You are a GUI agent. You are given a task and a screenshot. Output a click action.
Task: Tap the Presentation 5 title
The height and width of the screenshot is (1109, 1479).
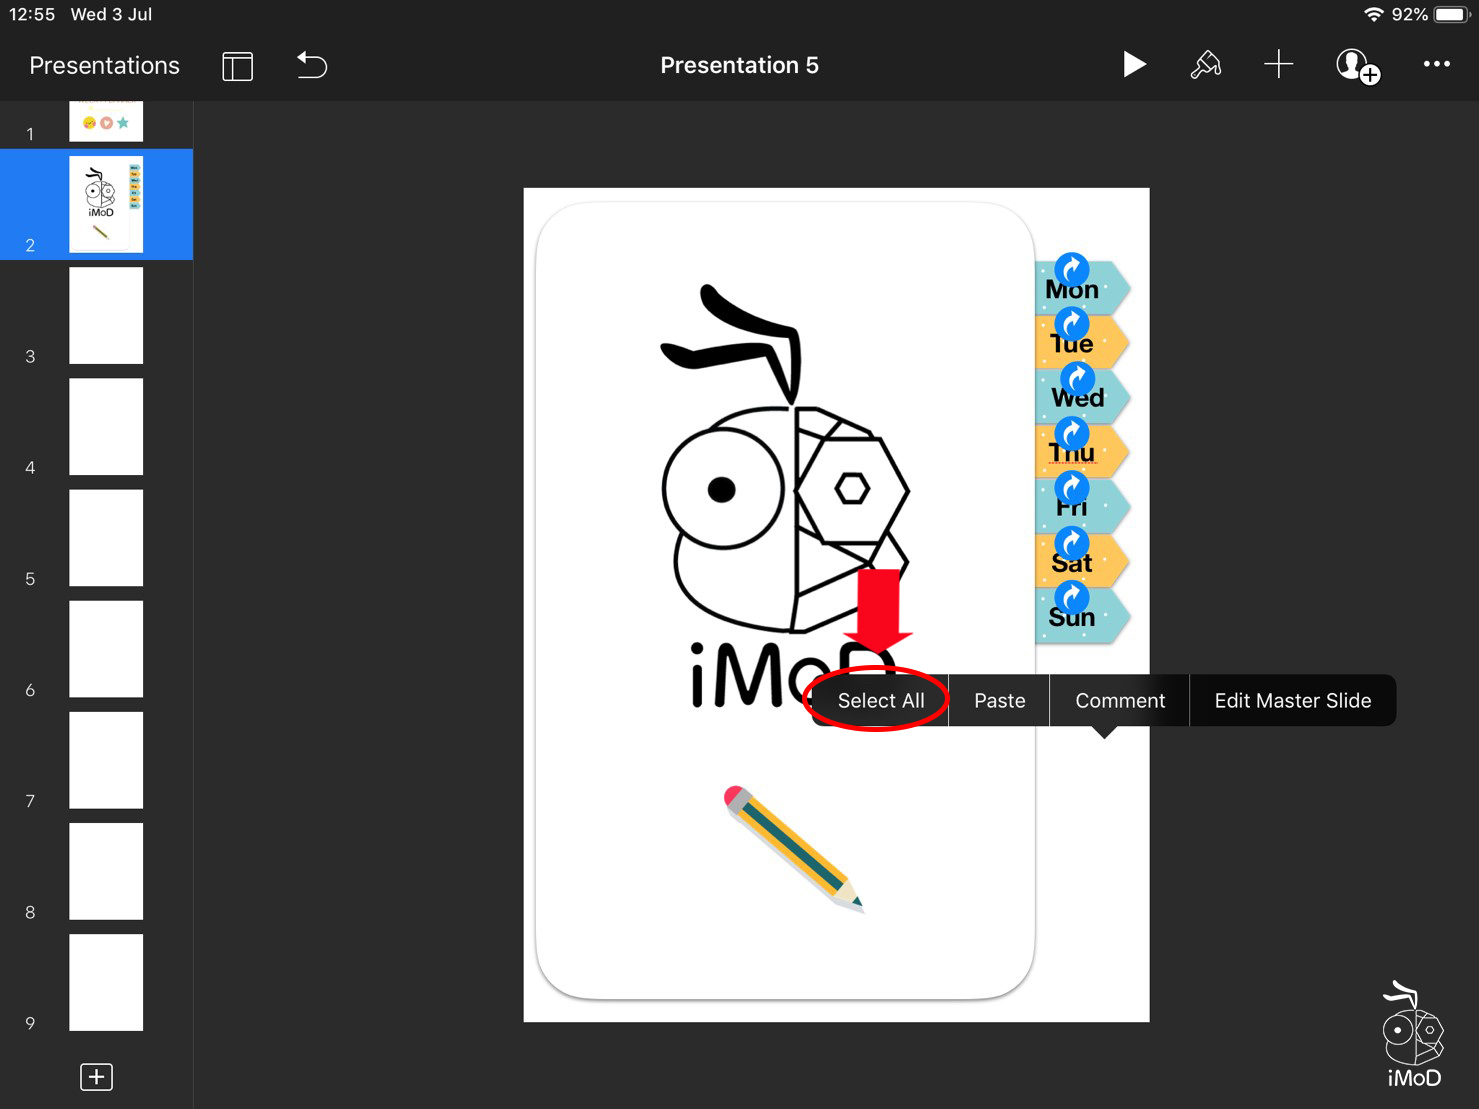point(739,66)
